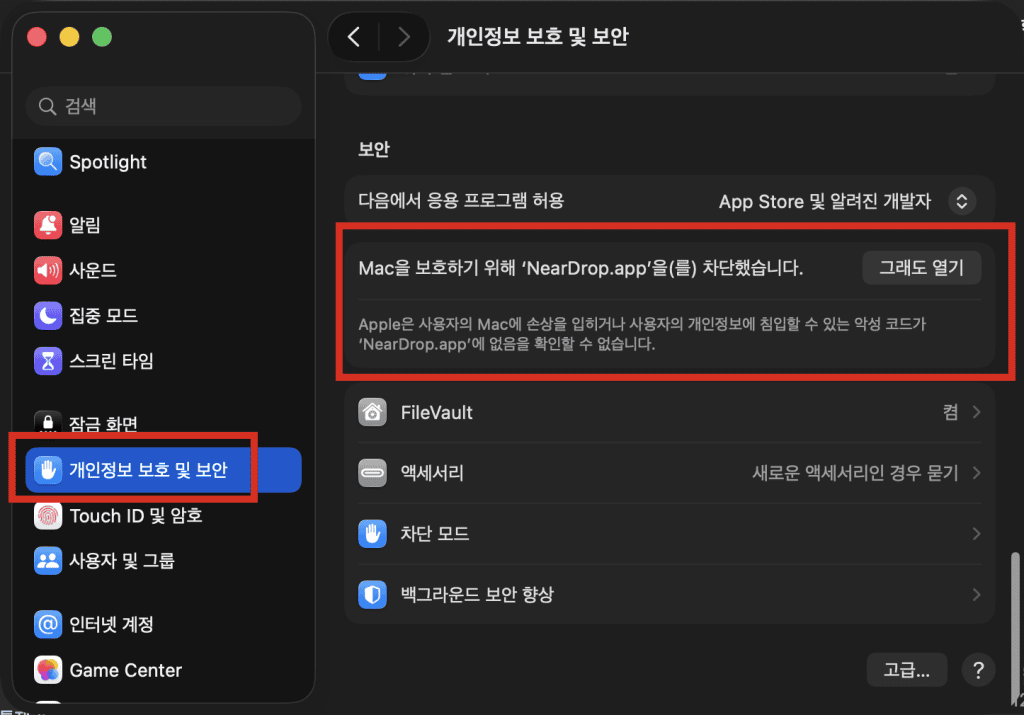Click the FileVault label text

[436, 412]
